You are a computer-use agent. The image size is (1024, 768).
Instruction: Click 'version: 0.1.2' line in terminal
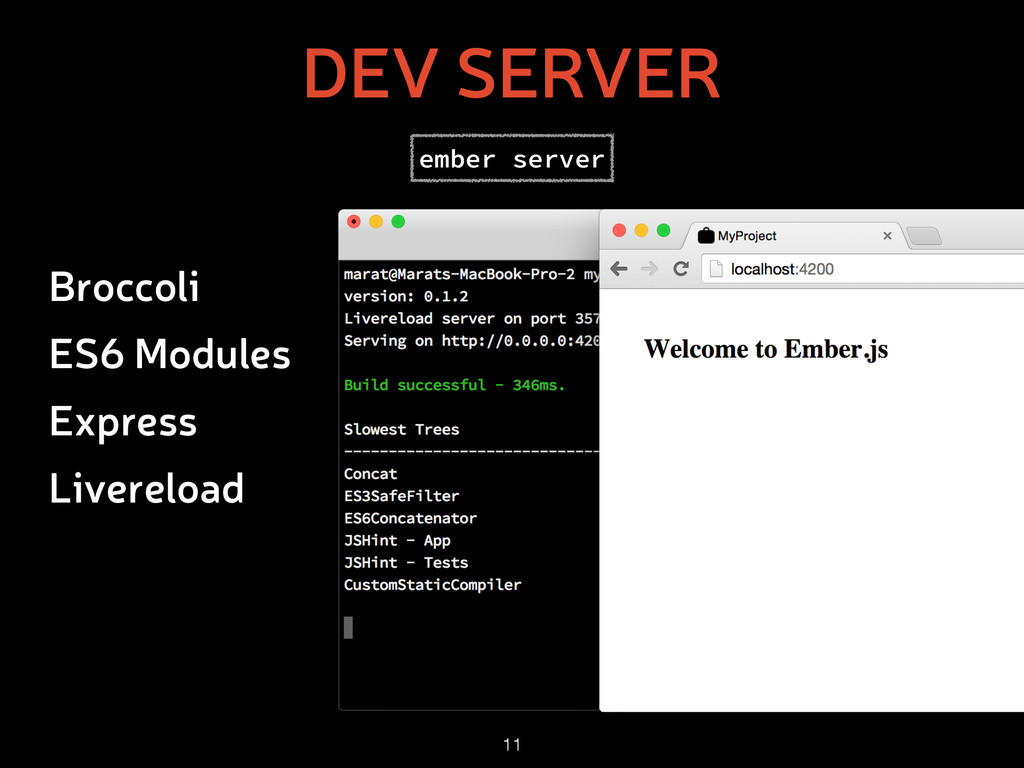pyautogui.click(x=406, y=296)
